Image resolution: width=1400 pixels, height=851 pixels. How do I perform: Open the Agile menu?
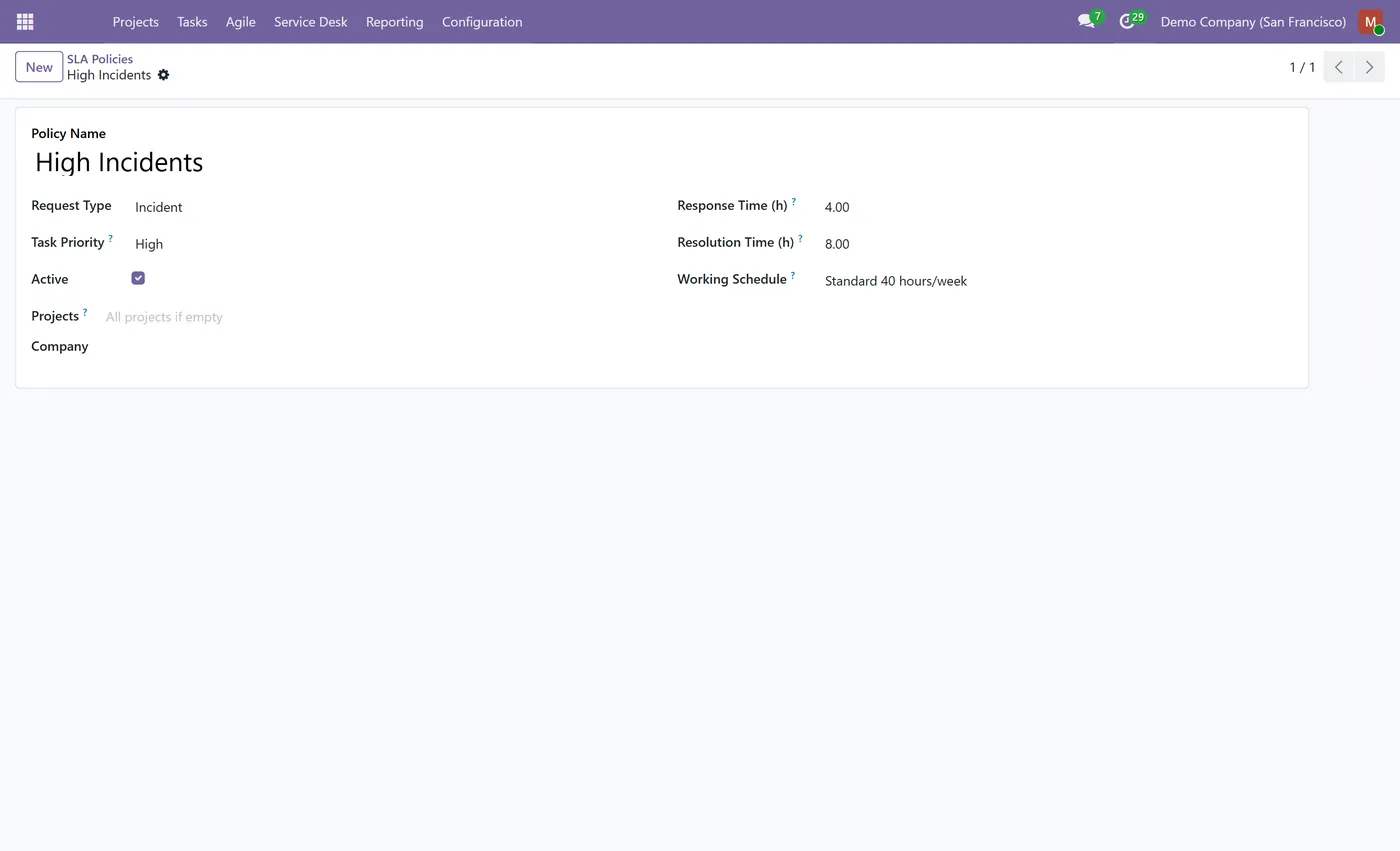(241, 21)
